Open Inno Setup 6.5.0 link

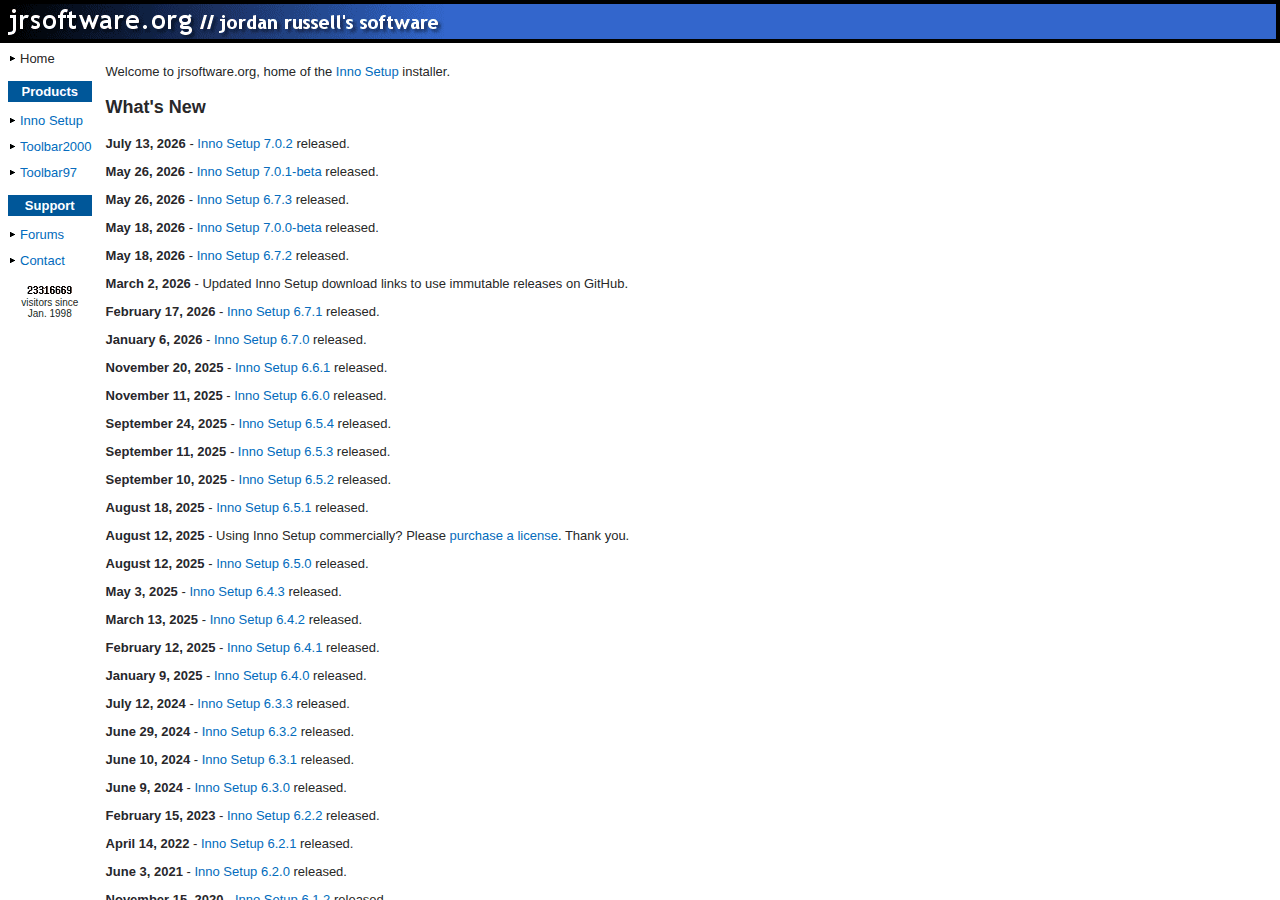[264, 564]
